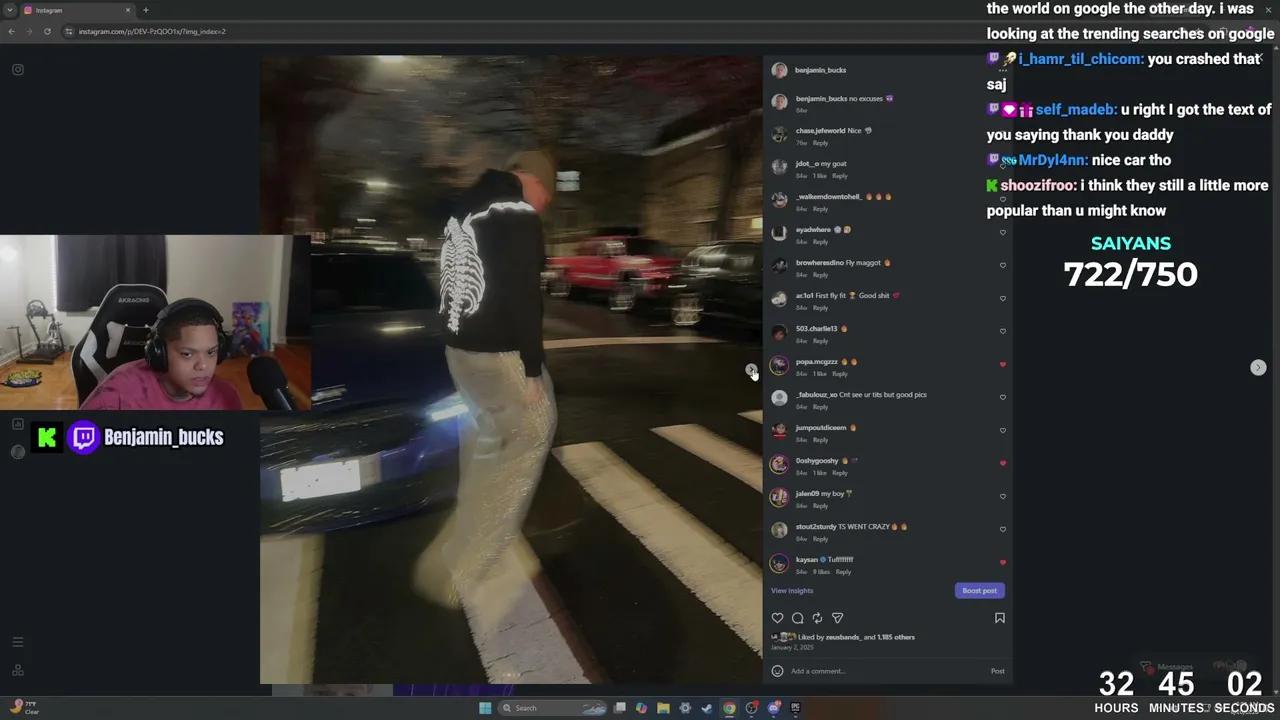The height and width of the screenshot is (720, 1280).
Task: Unlike the comment by popa.mcgzzz
Action: [x=1003, y=365]
